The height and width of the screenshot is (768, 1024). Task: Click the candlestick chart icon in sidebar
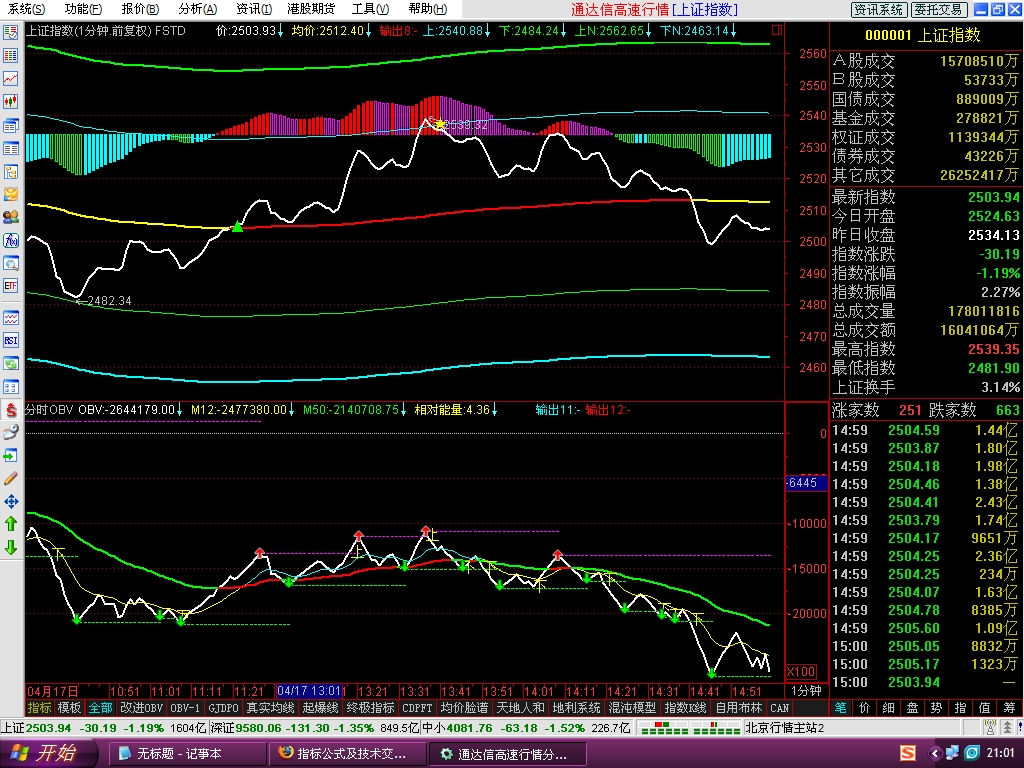pyautogui.click(x=11, y=101)
